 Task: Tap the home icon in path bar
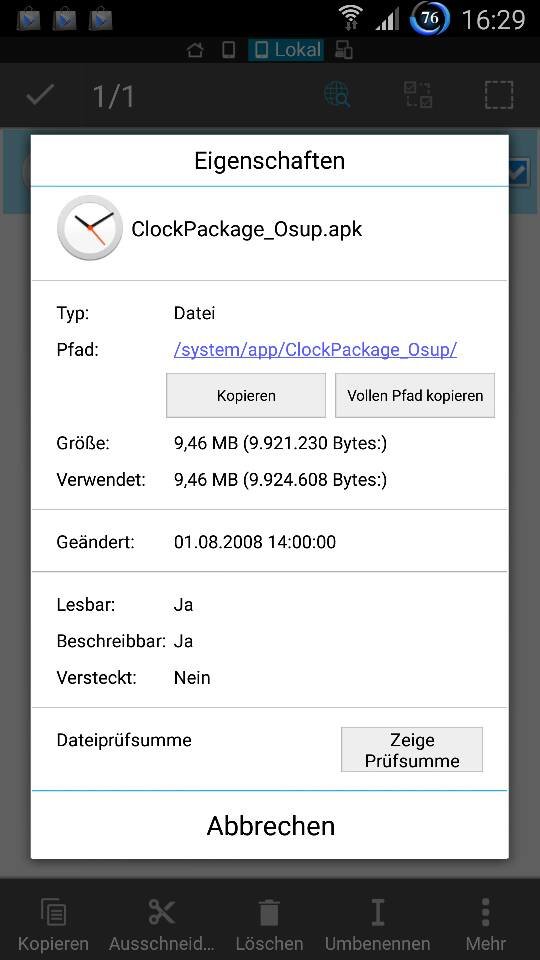tap(195, 50)
